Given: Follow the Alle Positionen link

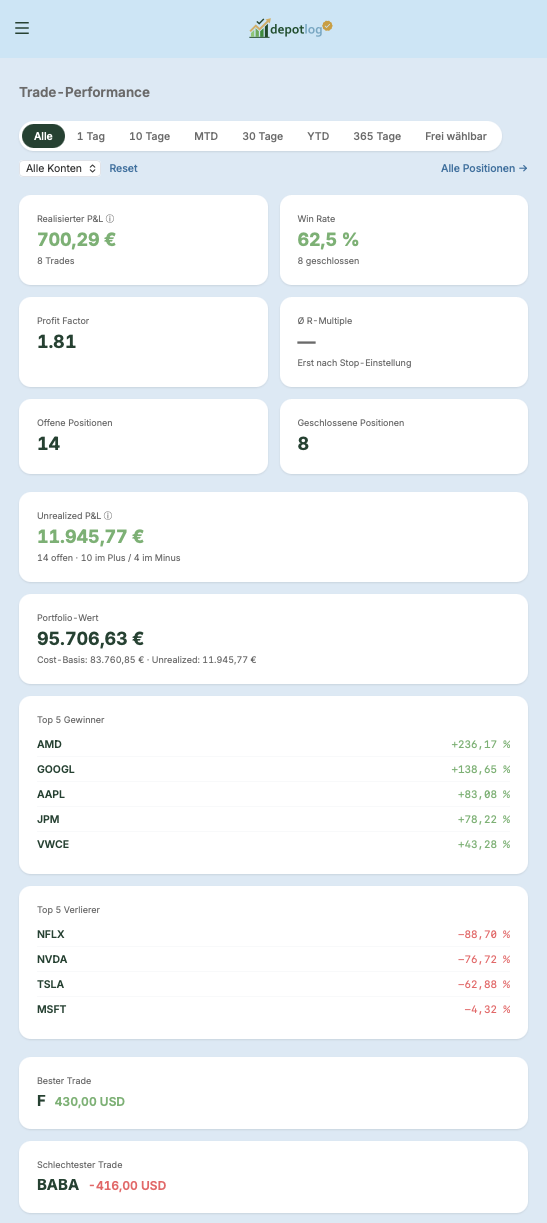Looking at the screenshot, I should coord(484,168).
